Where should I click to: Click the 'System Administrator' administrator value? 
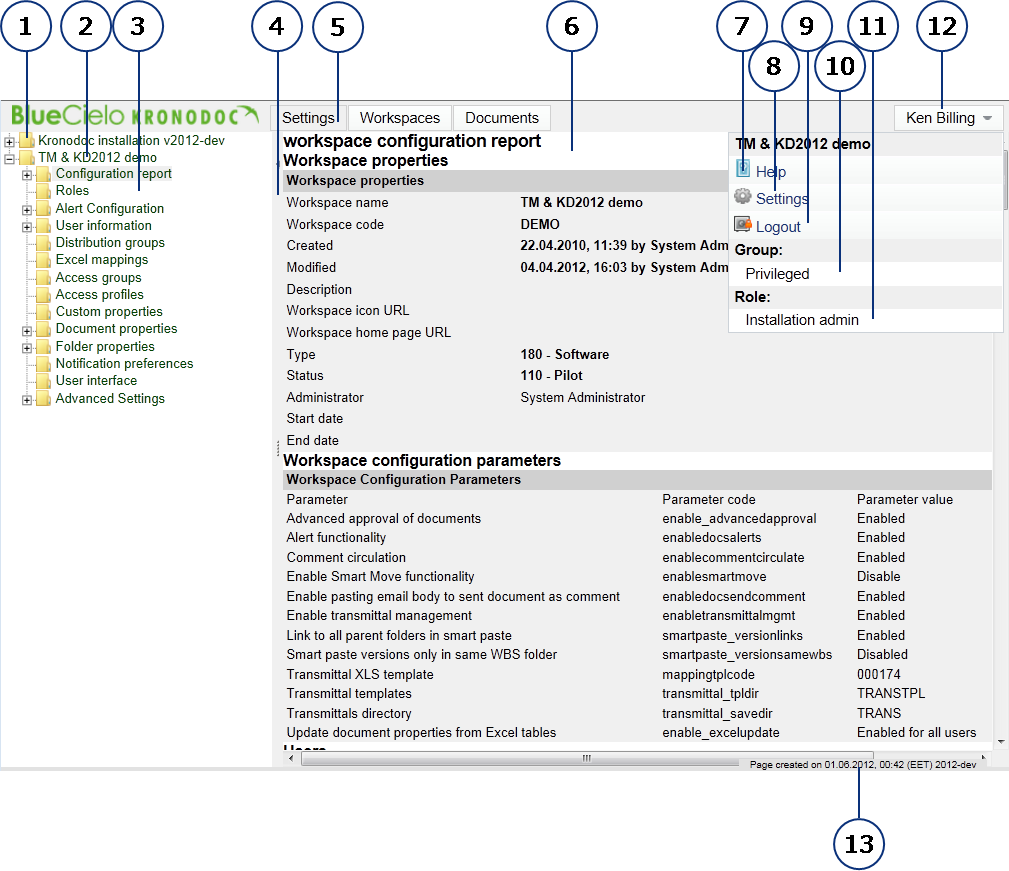pos(582,398)
